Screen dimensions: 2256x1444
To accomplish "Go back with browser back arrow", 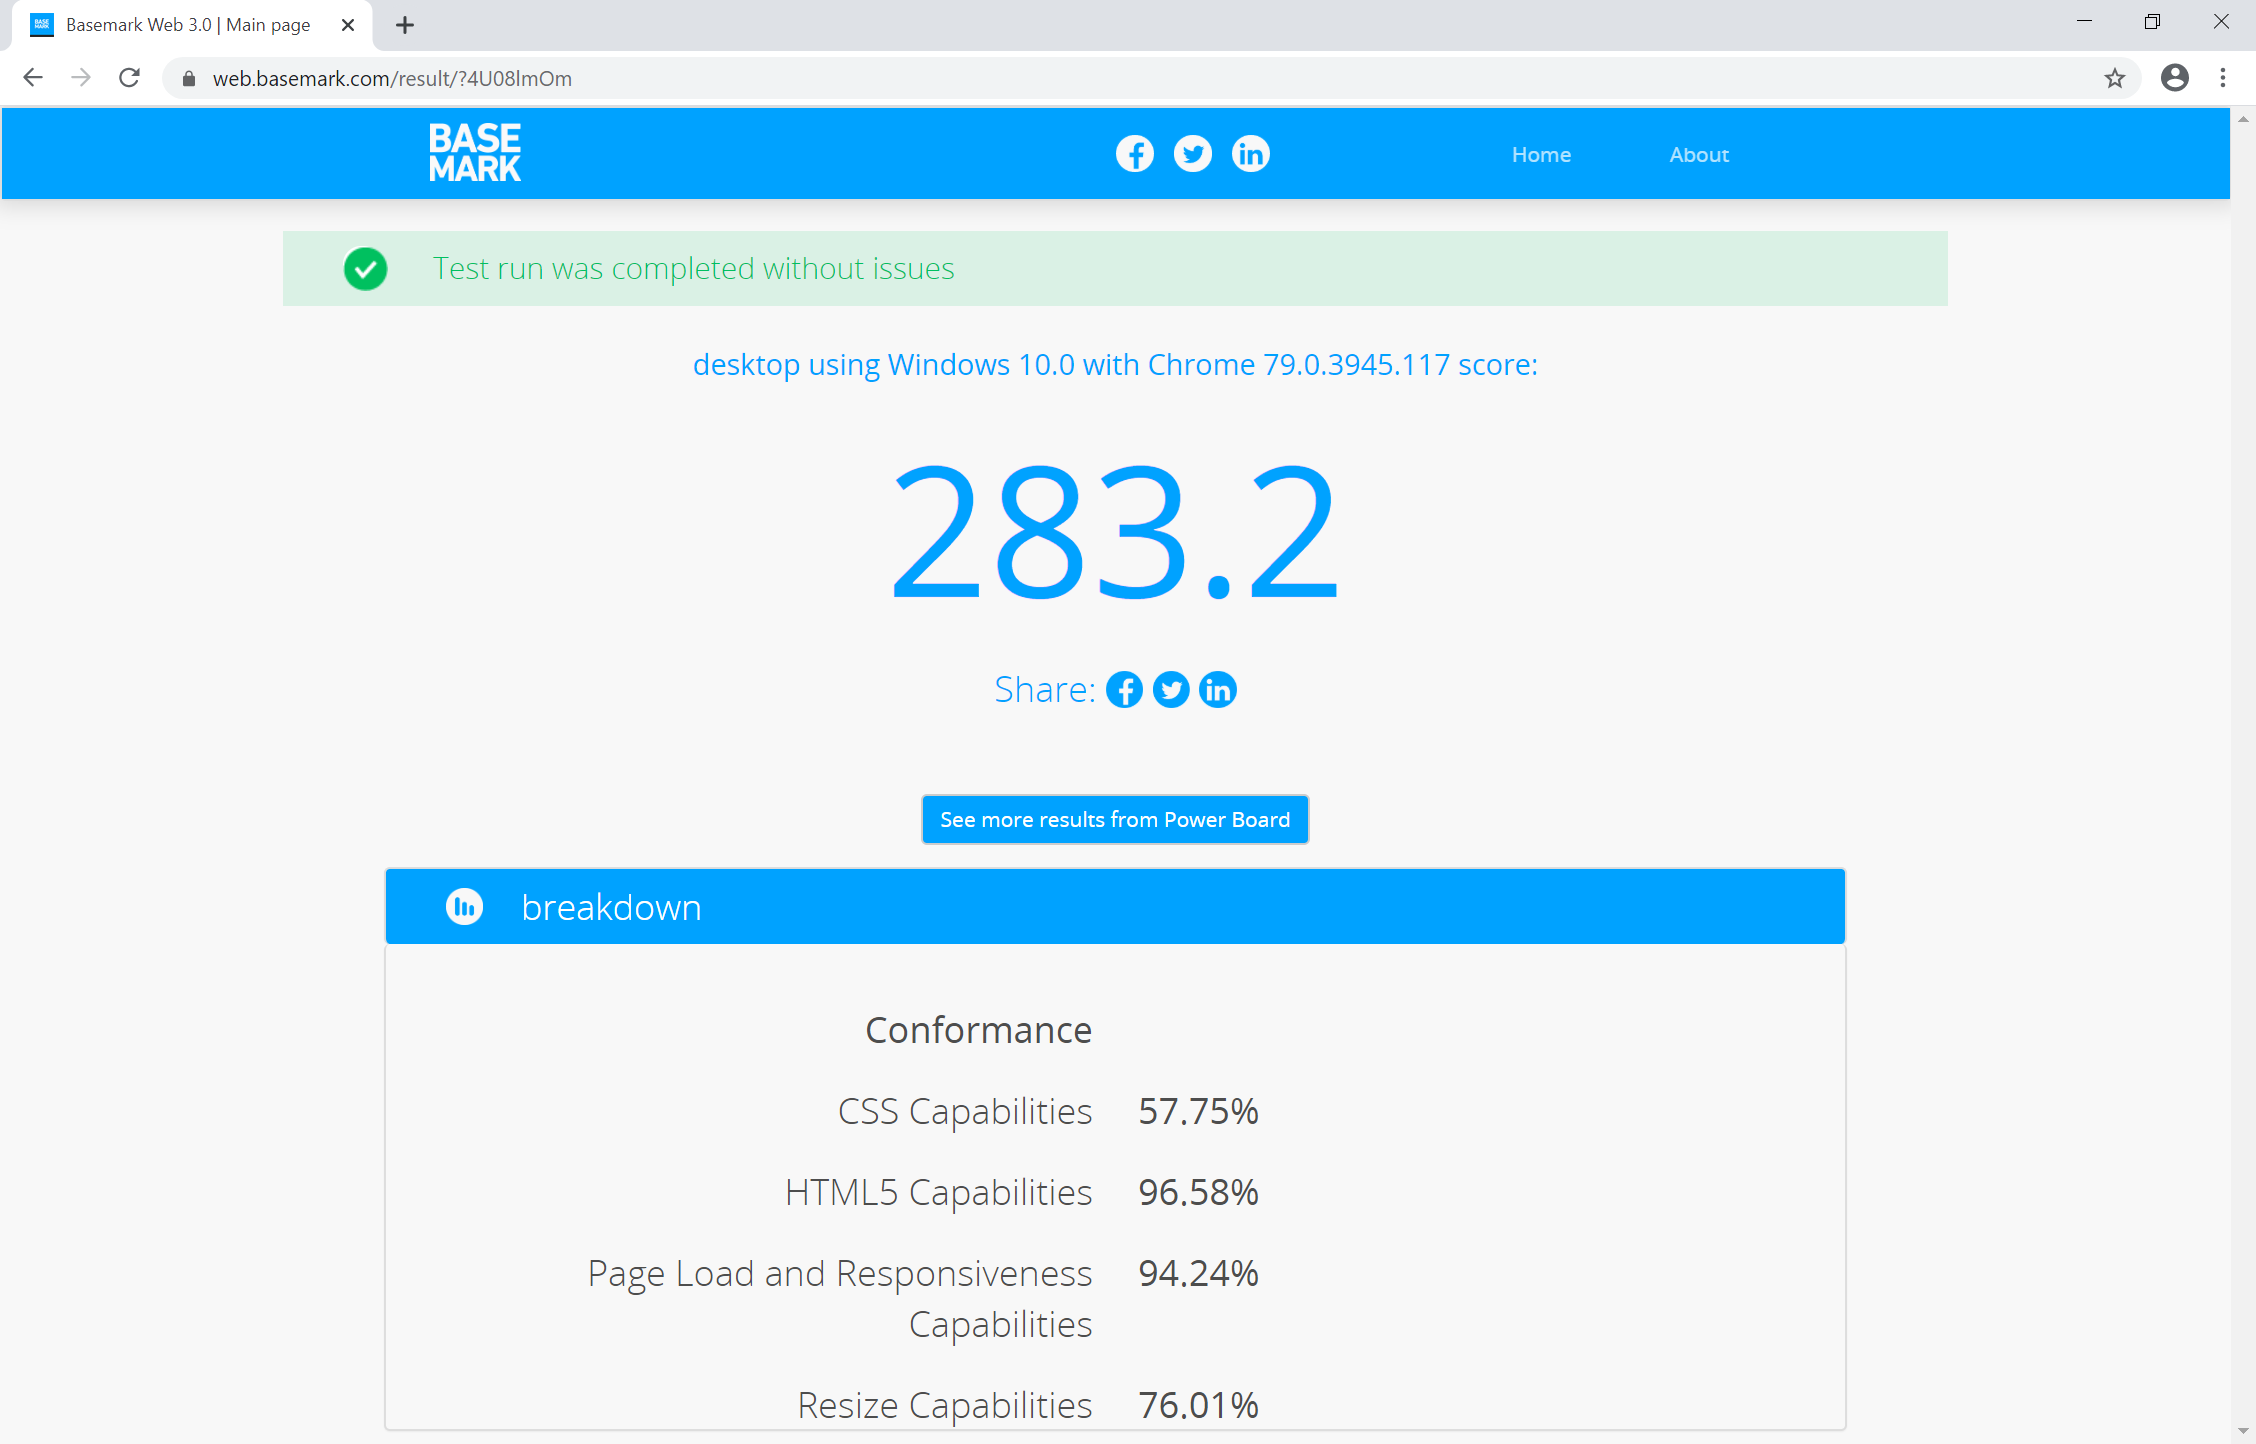I will (x=33, y=78).
